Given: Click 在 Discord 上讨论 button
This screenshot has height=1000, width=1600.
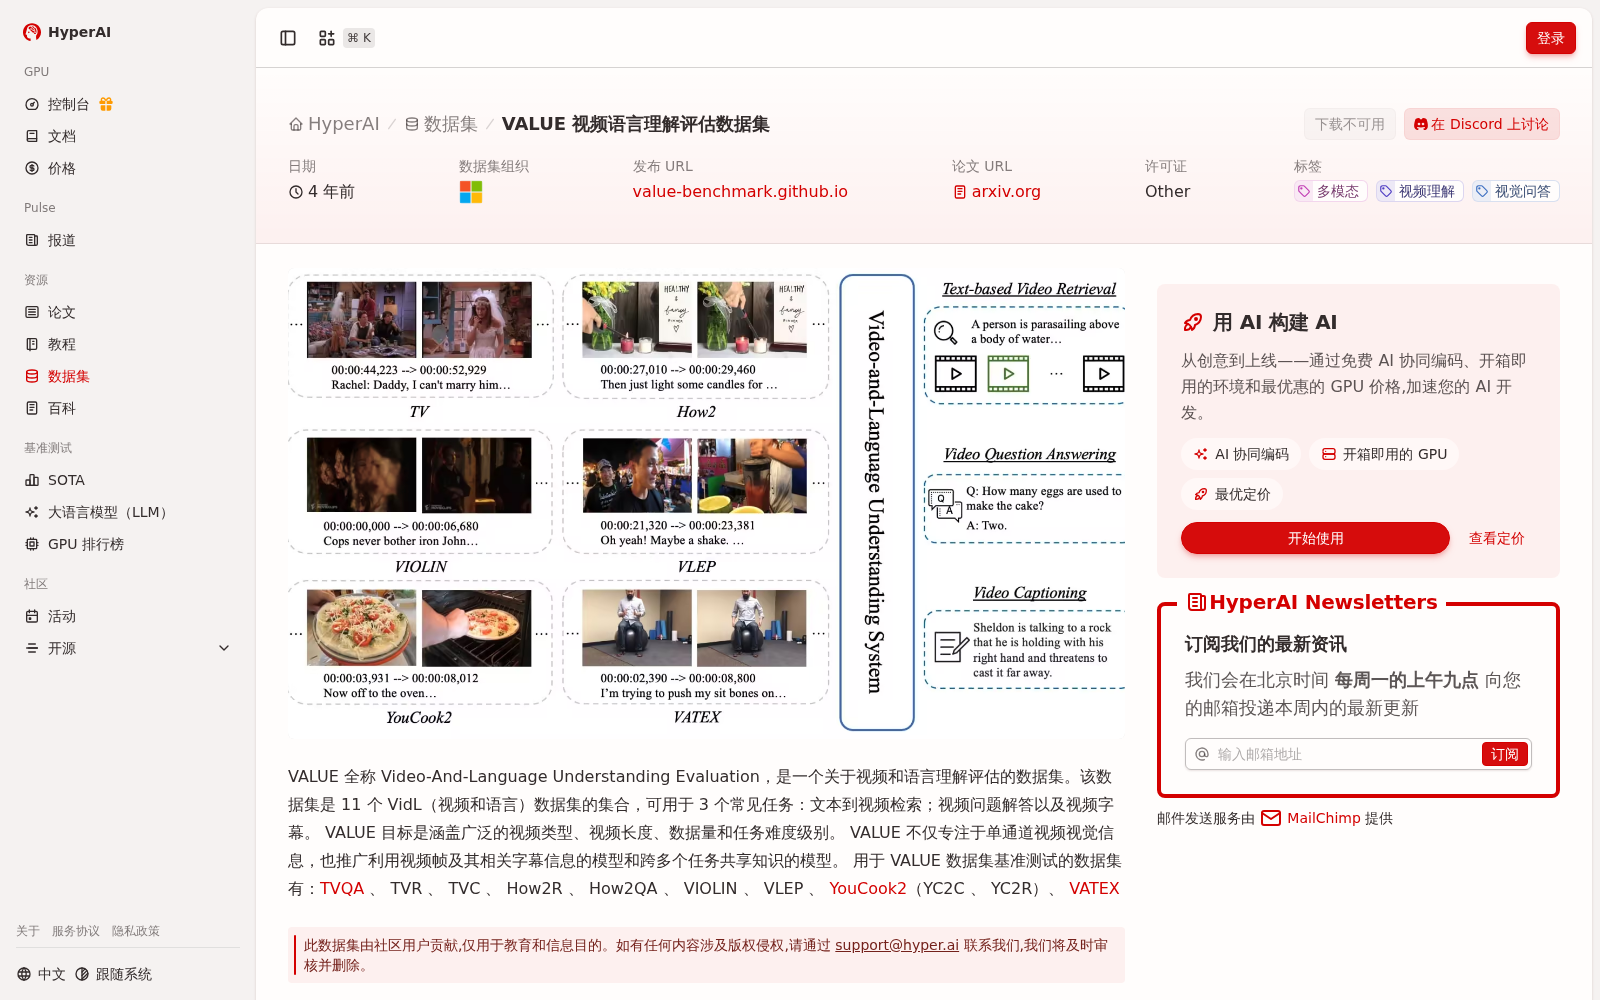Looking at the screenshot, I should [x=1481, y=124].
